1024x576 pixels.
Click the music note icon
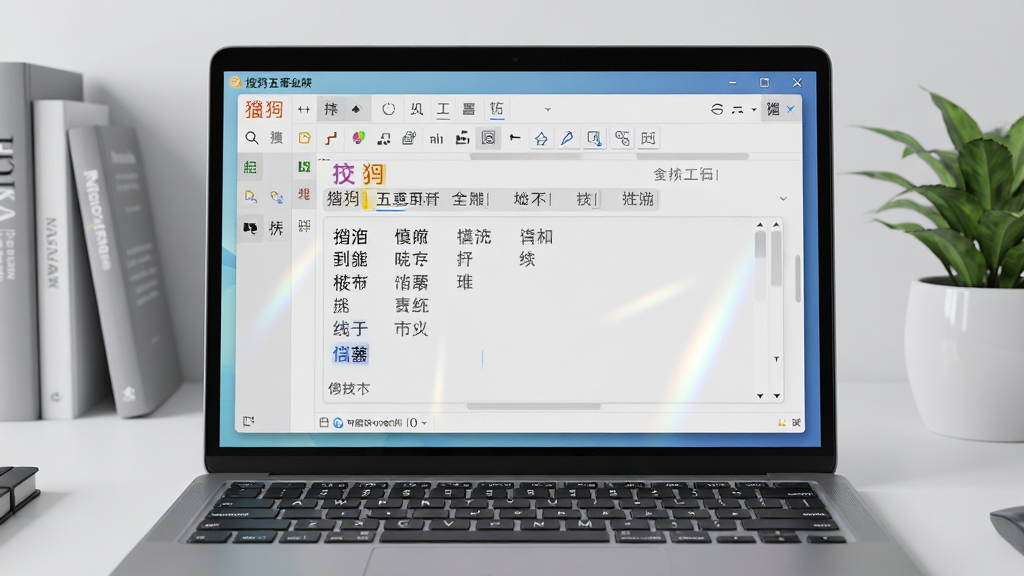tap(384, 138)
